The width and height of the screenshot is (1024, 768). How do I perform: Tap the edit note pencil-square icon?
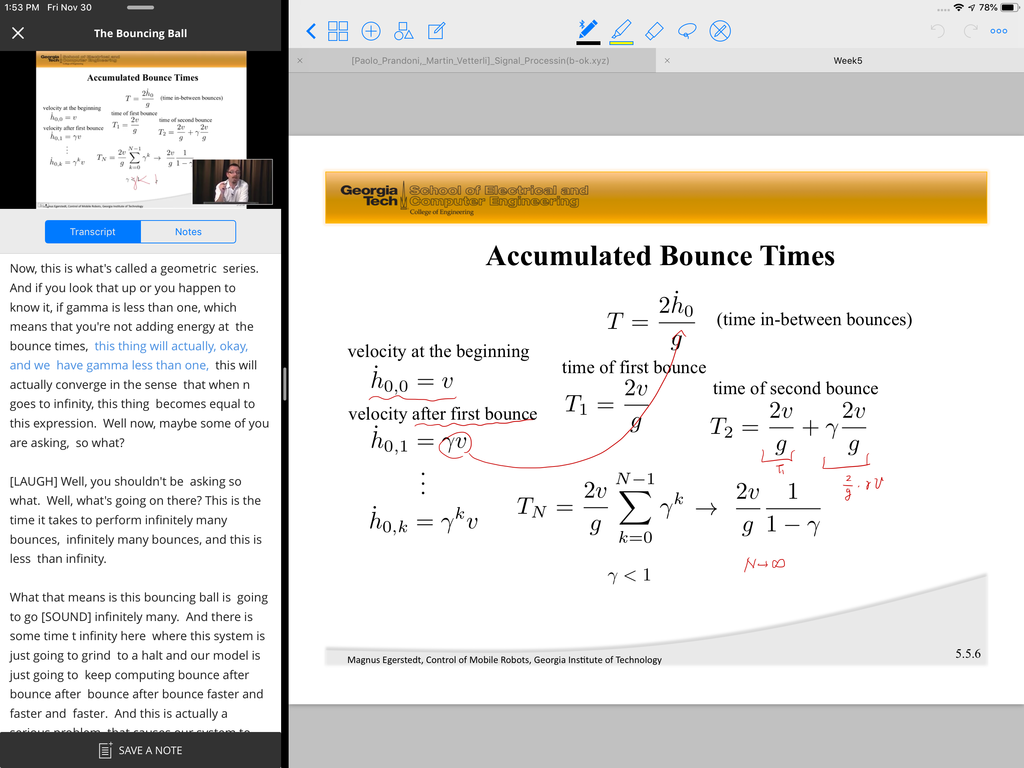tap(436, 31)
